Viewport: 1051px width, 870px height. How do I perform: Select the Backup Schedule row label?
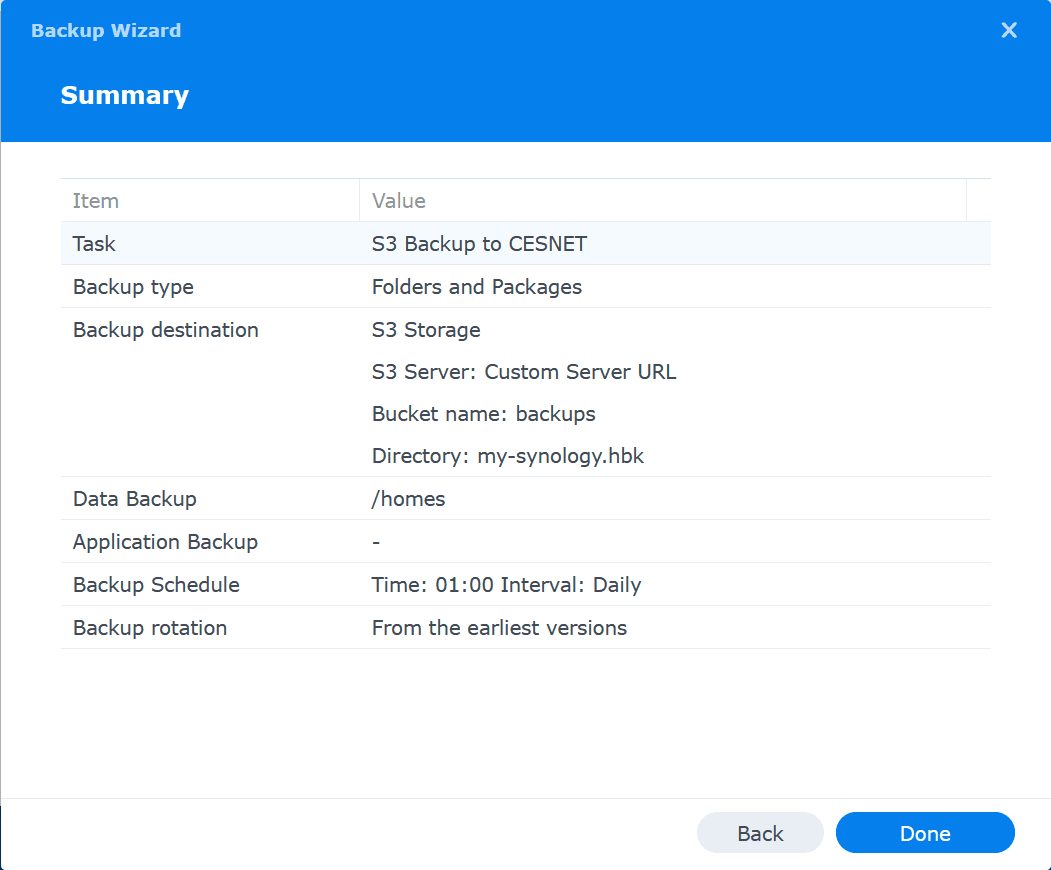point(156,585)
